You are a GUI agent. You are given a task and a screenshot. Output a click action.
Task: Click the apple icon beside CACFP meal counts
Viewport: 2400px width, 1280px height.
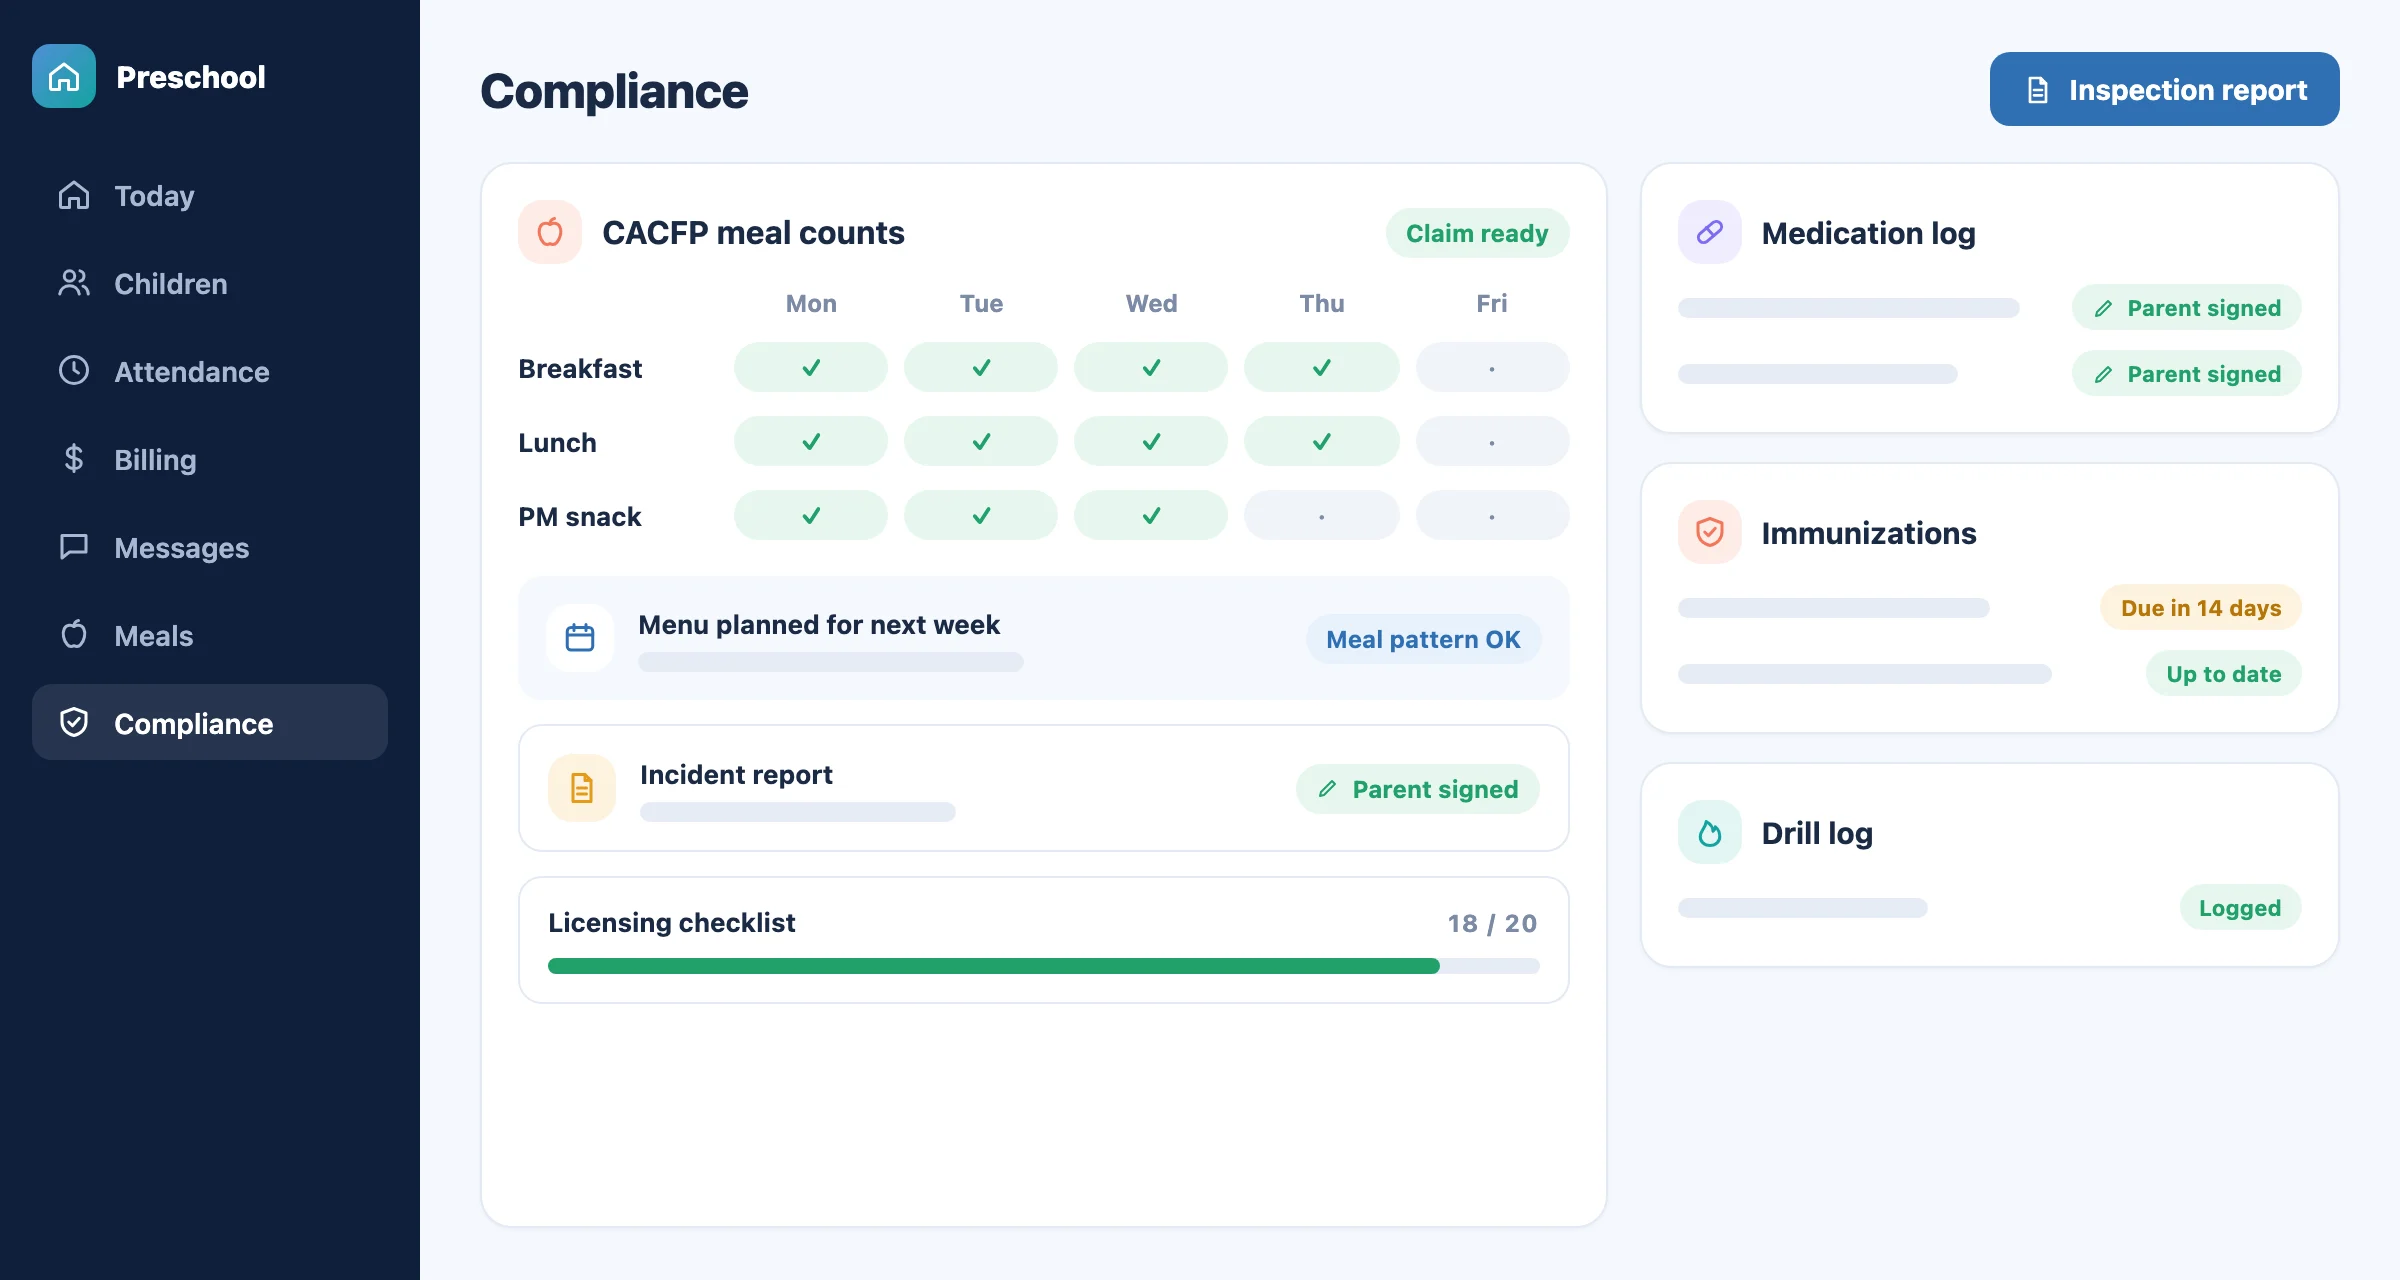[550, 232]
